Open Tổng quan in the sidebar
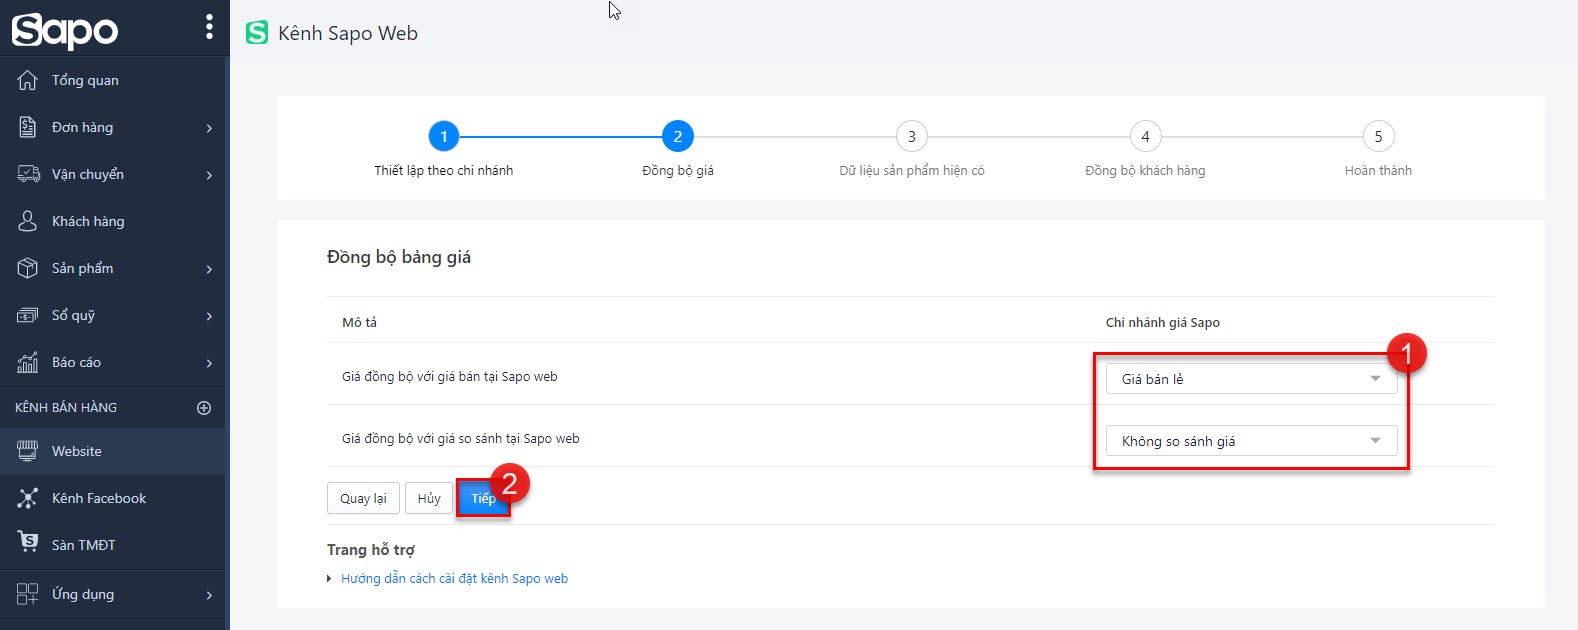Screen dimensions: 1578x630 [x=112, y=80]
